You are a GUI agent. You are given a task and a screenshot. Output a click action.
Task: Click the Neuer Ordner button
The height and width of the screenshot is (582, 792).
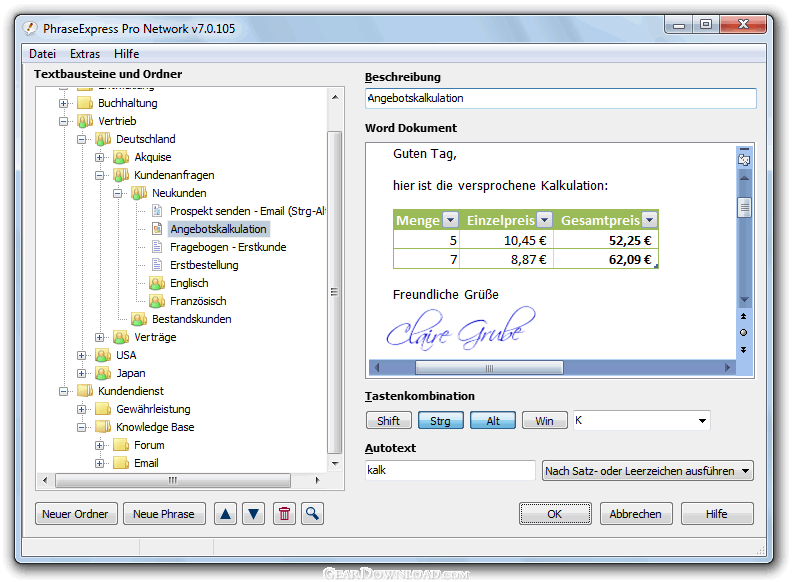tap(76, 514)
